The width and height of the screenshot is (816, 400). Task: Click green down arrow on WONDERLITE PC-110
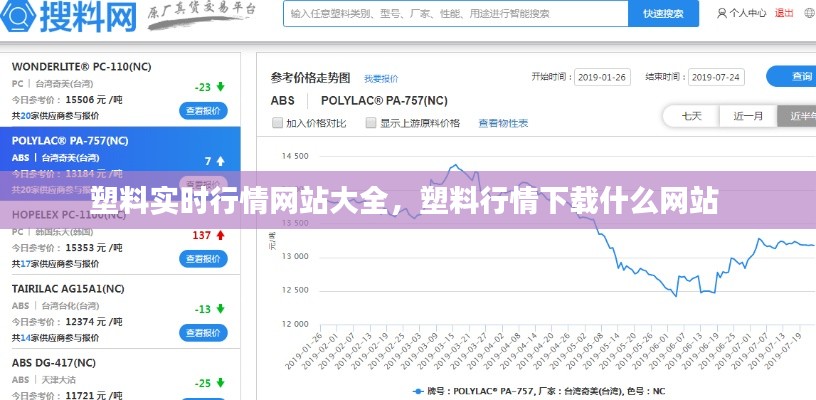[x=220, y=87]
